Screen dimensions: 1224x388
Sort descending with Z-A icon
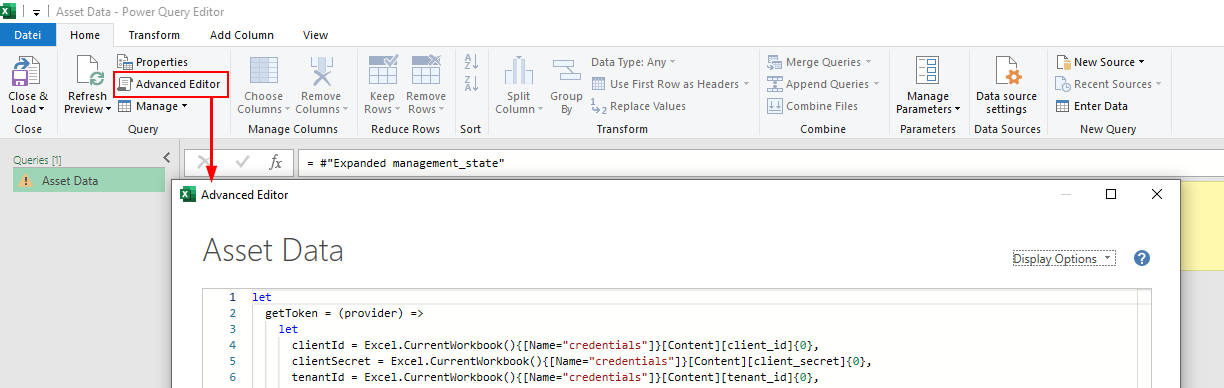click(x=471, y=83)
